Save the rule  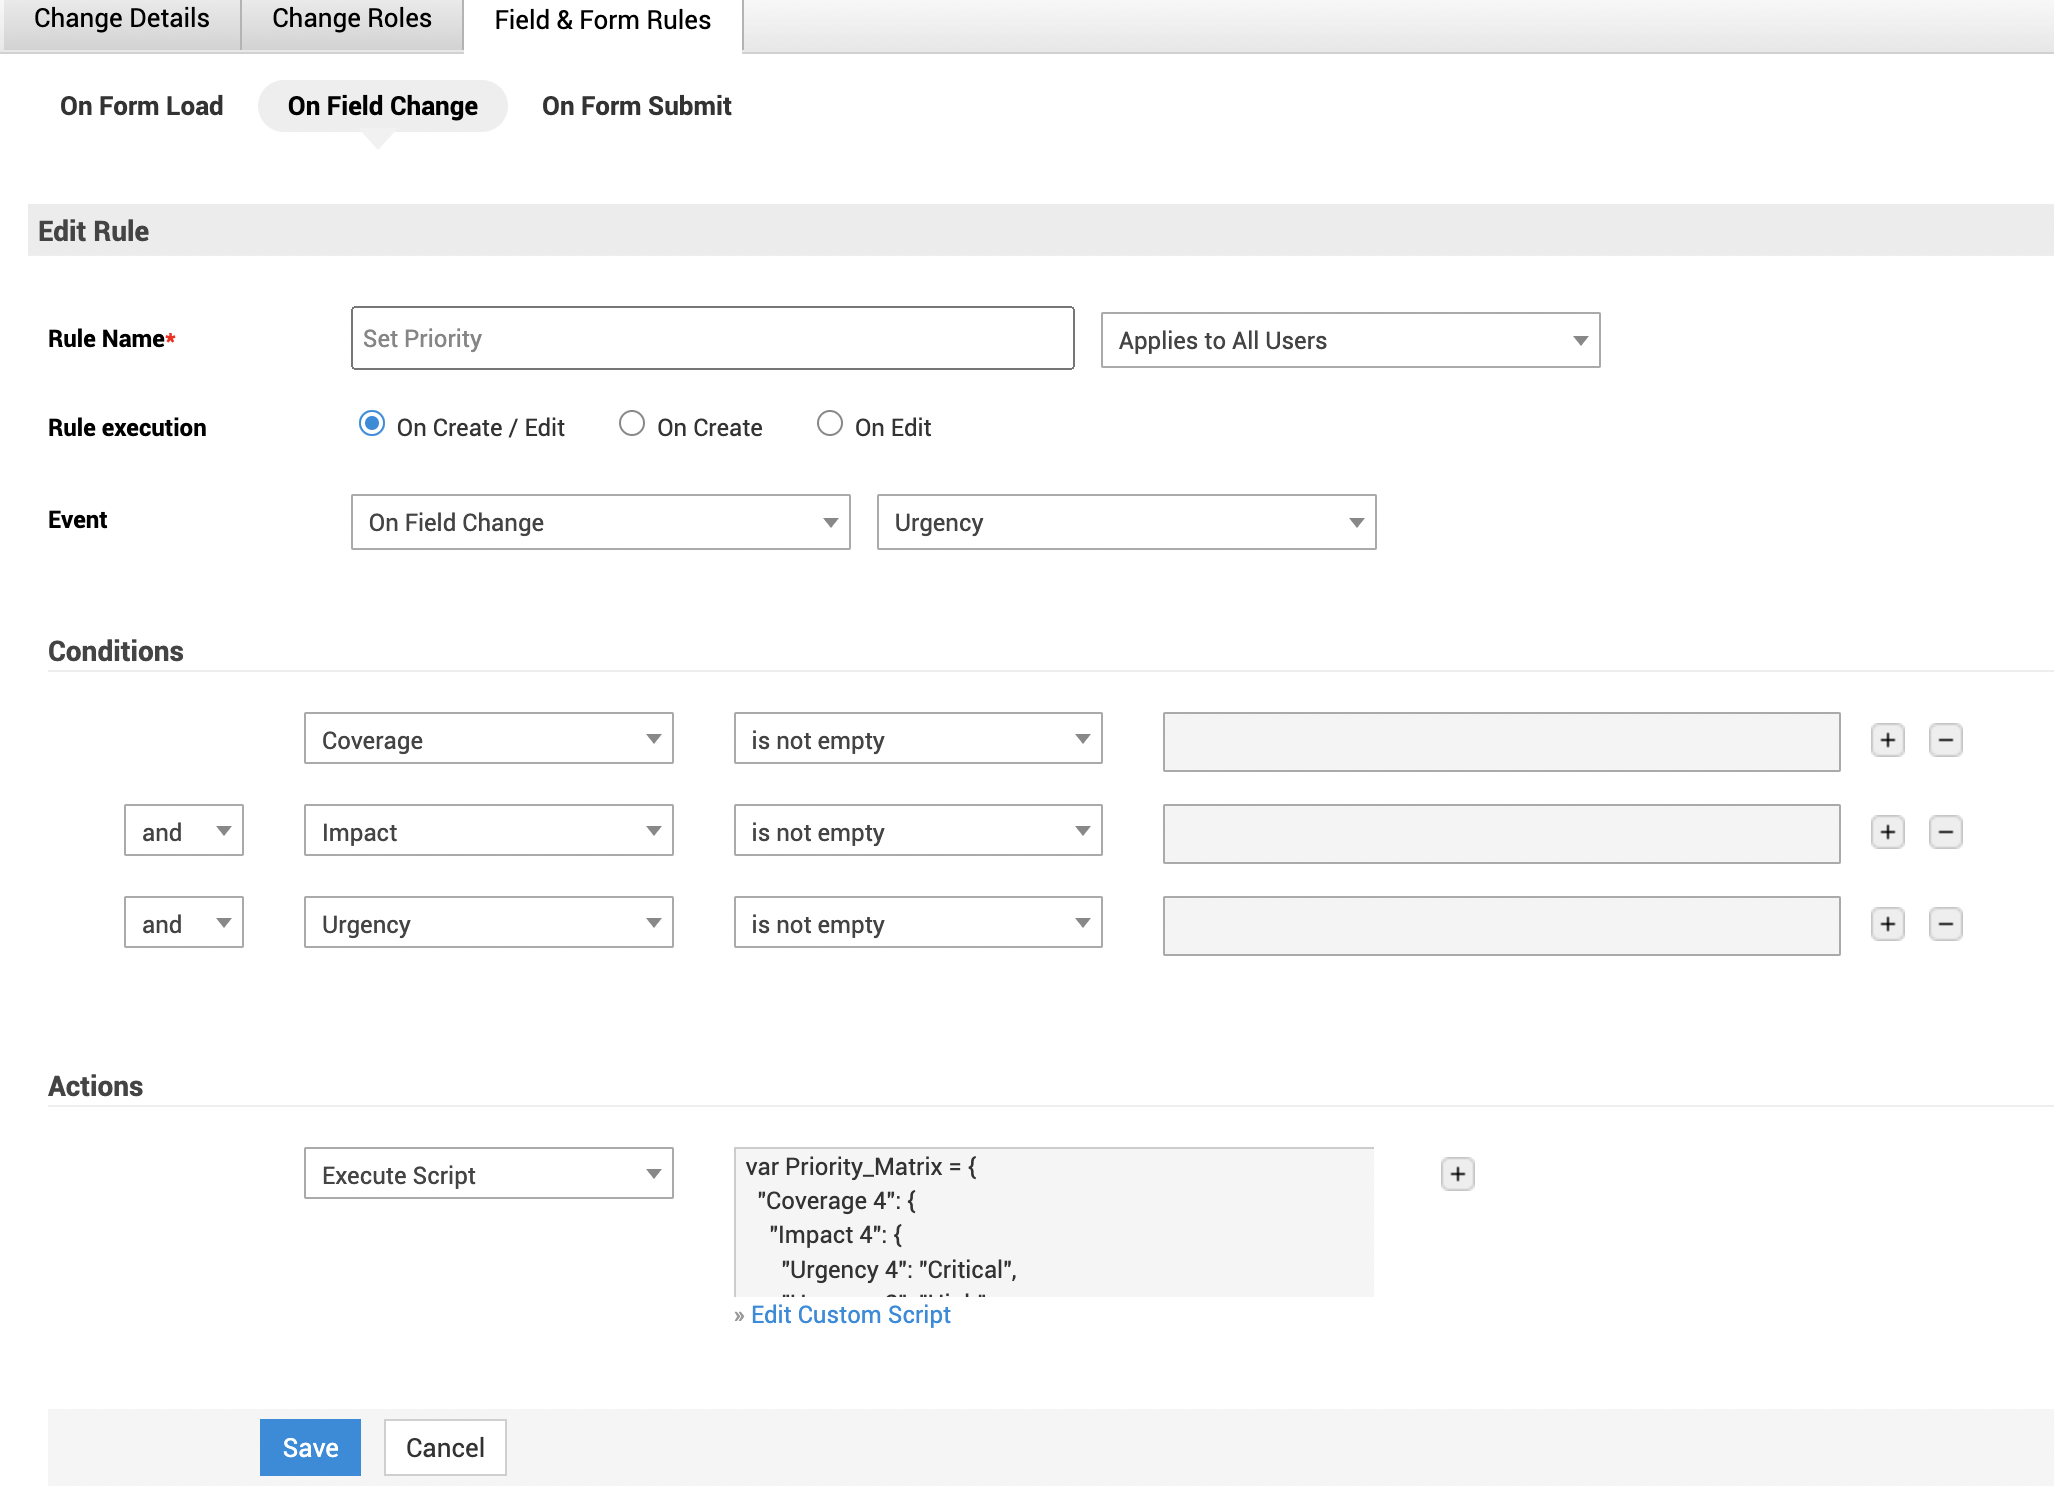310,1448
